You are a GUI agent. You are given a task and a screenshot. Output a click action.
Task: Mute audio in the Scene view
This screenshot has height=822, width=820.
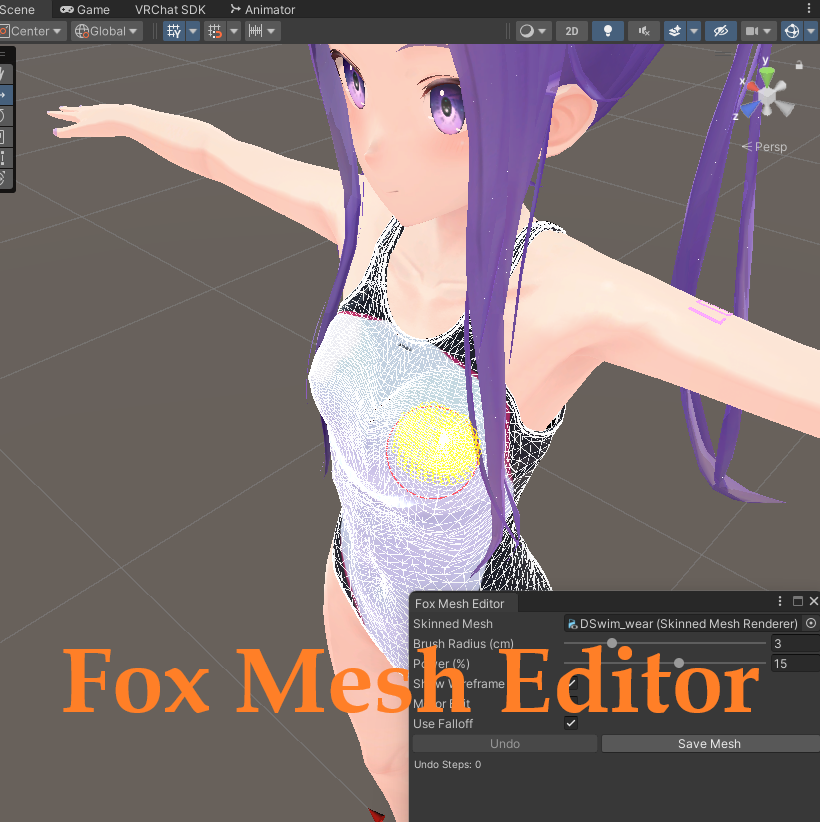tap(642, 31)
